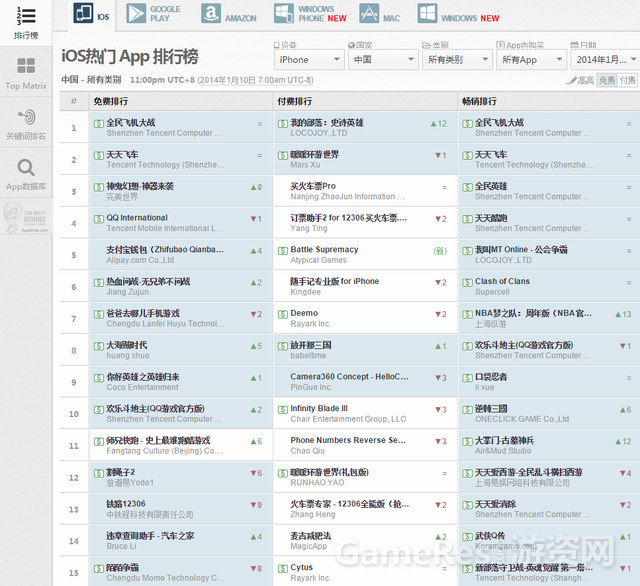Open 支付宝钱包 Zhifubao Qianbao link
Image resolution: width=640 pixels, height=586 pixels.
coord(165,250)
